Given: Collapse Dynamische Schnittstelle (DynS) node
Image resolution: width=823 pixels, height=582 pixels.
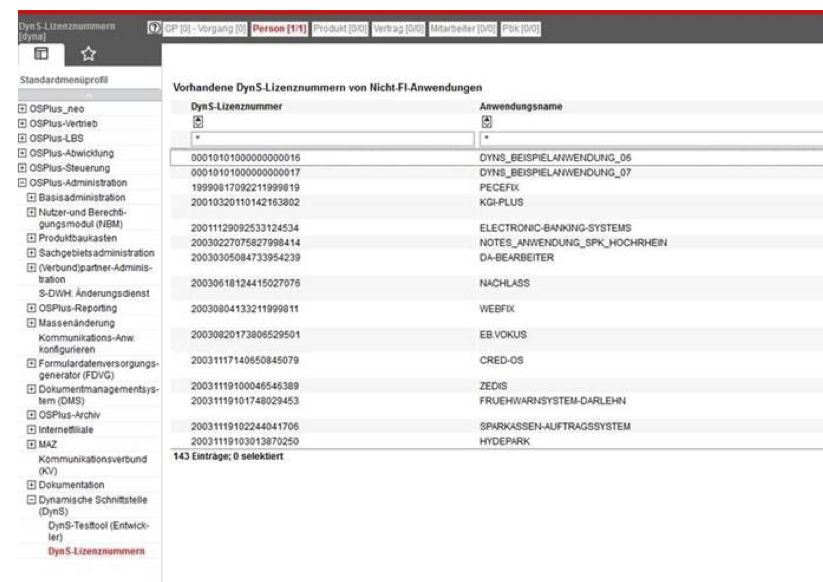Looking at the screenshot, I should [x=31, y=500].
